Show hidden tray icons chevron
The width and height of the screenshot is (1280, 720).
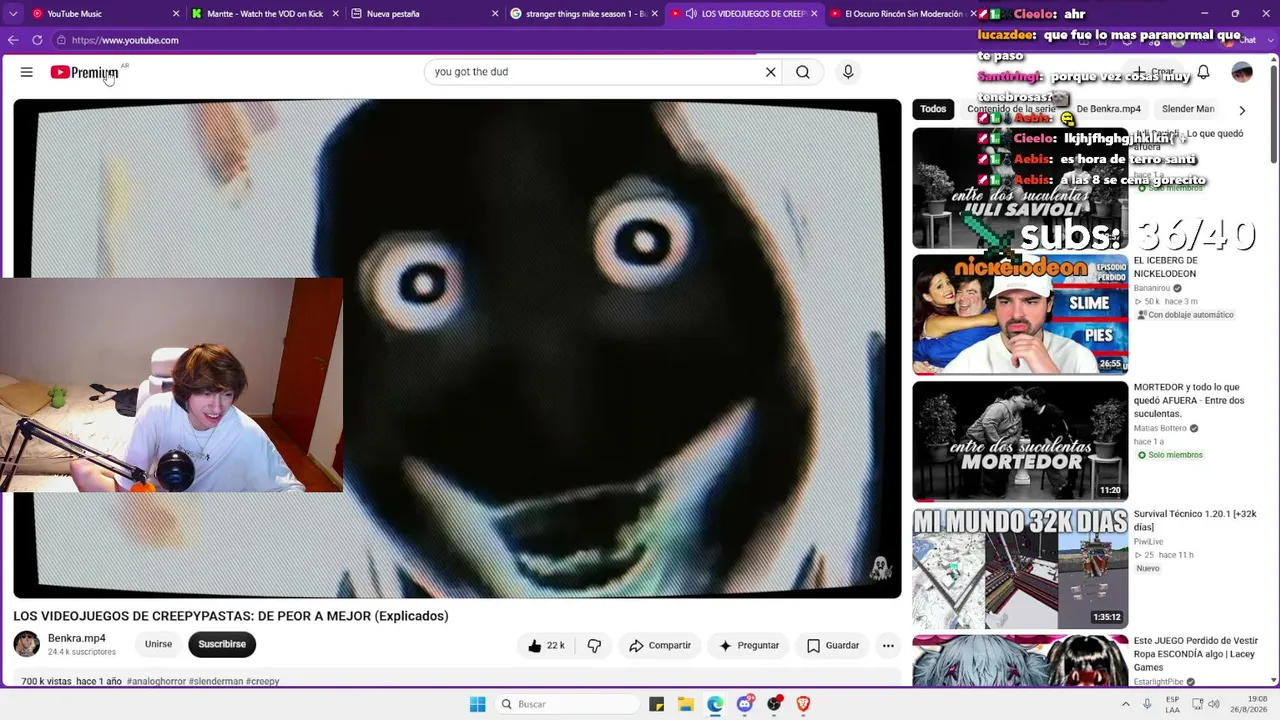1125,704
